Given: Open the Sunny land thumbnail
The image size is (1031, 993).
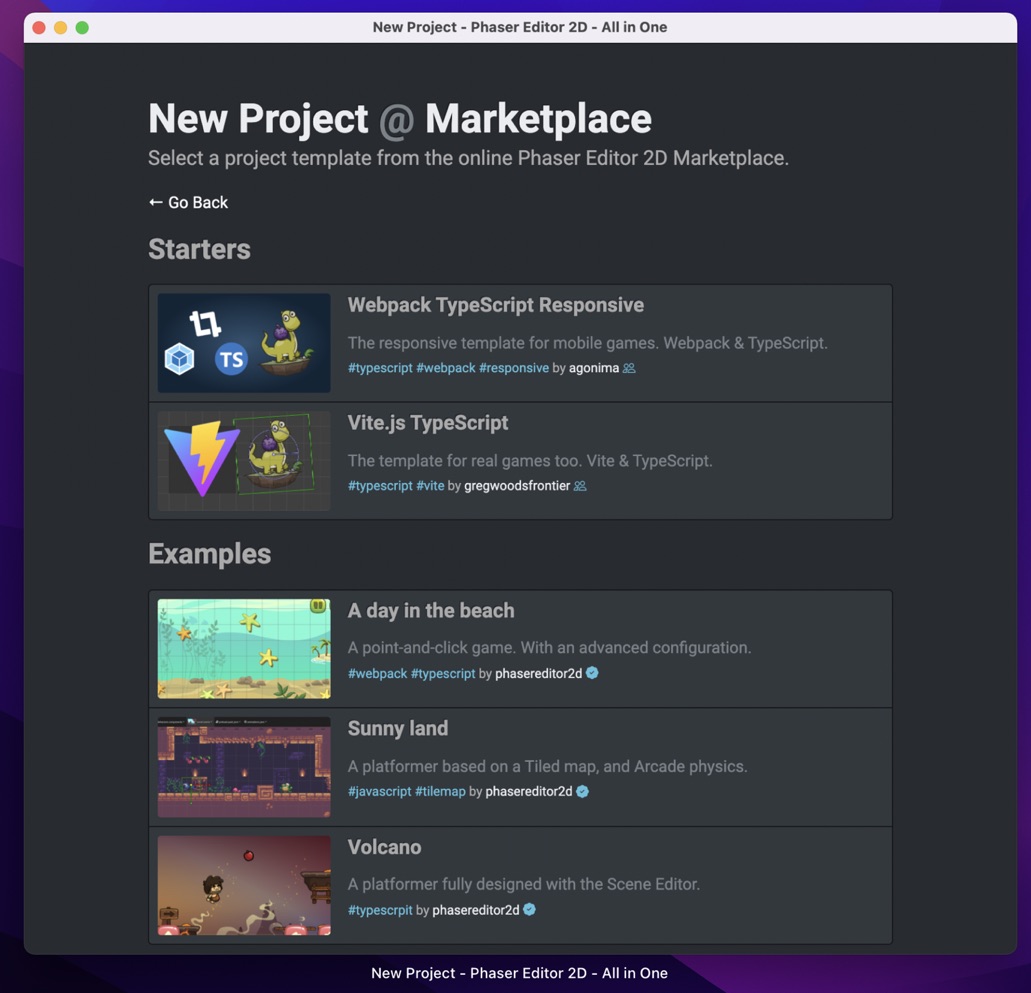Looking at the screenshot, I should pos(244,767).
